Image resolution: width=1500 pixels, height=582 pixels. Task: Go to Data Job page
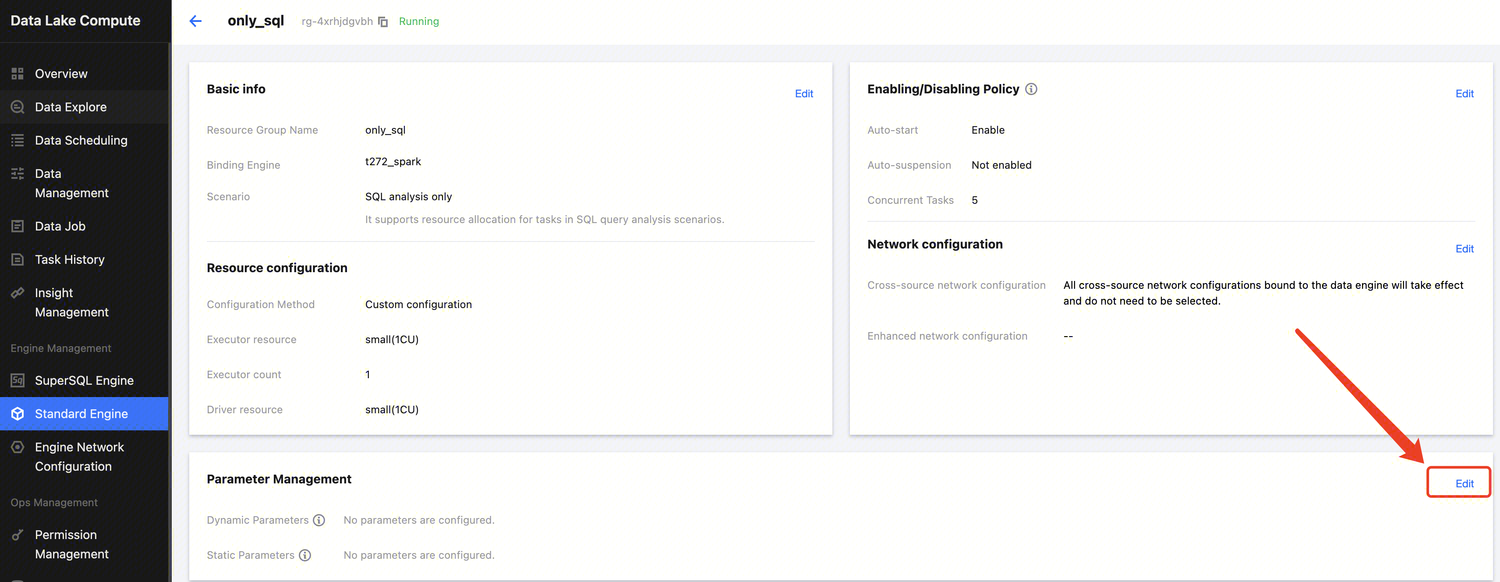60,226
